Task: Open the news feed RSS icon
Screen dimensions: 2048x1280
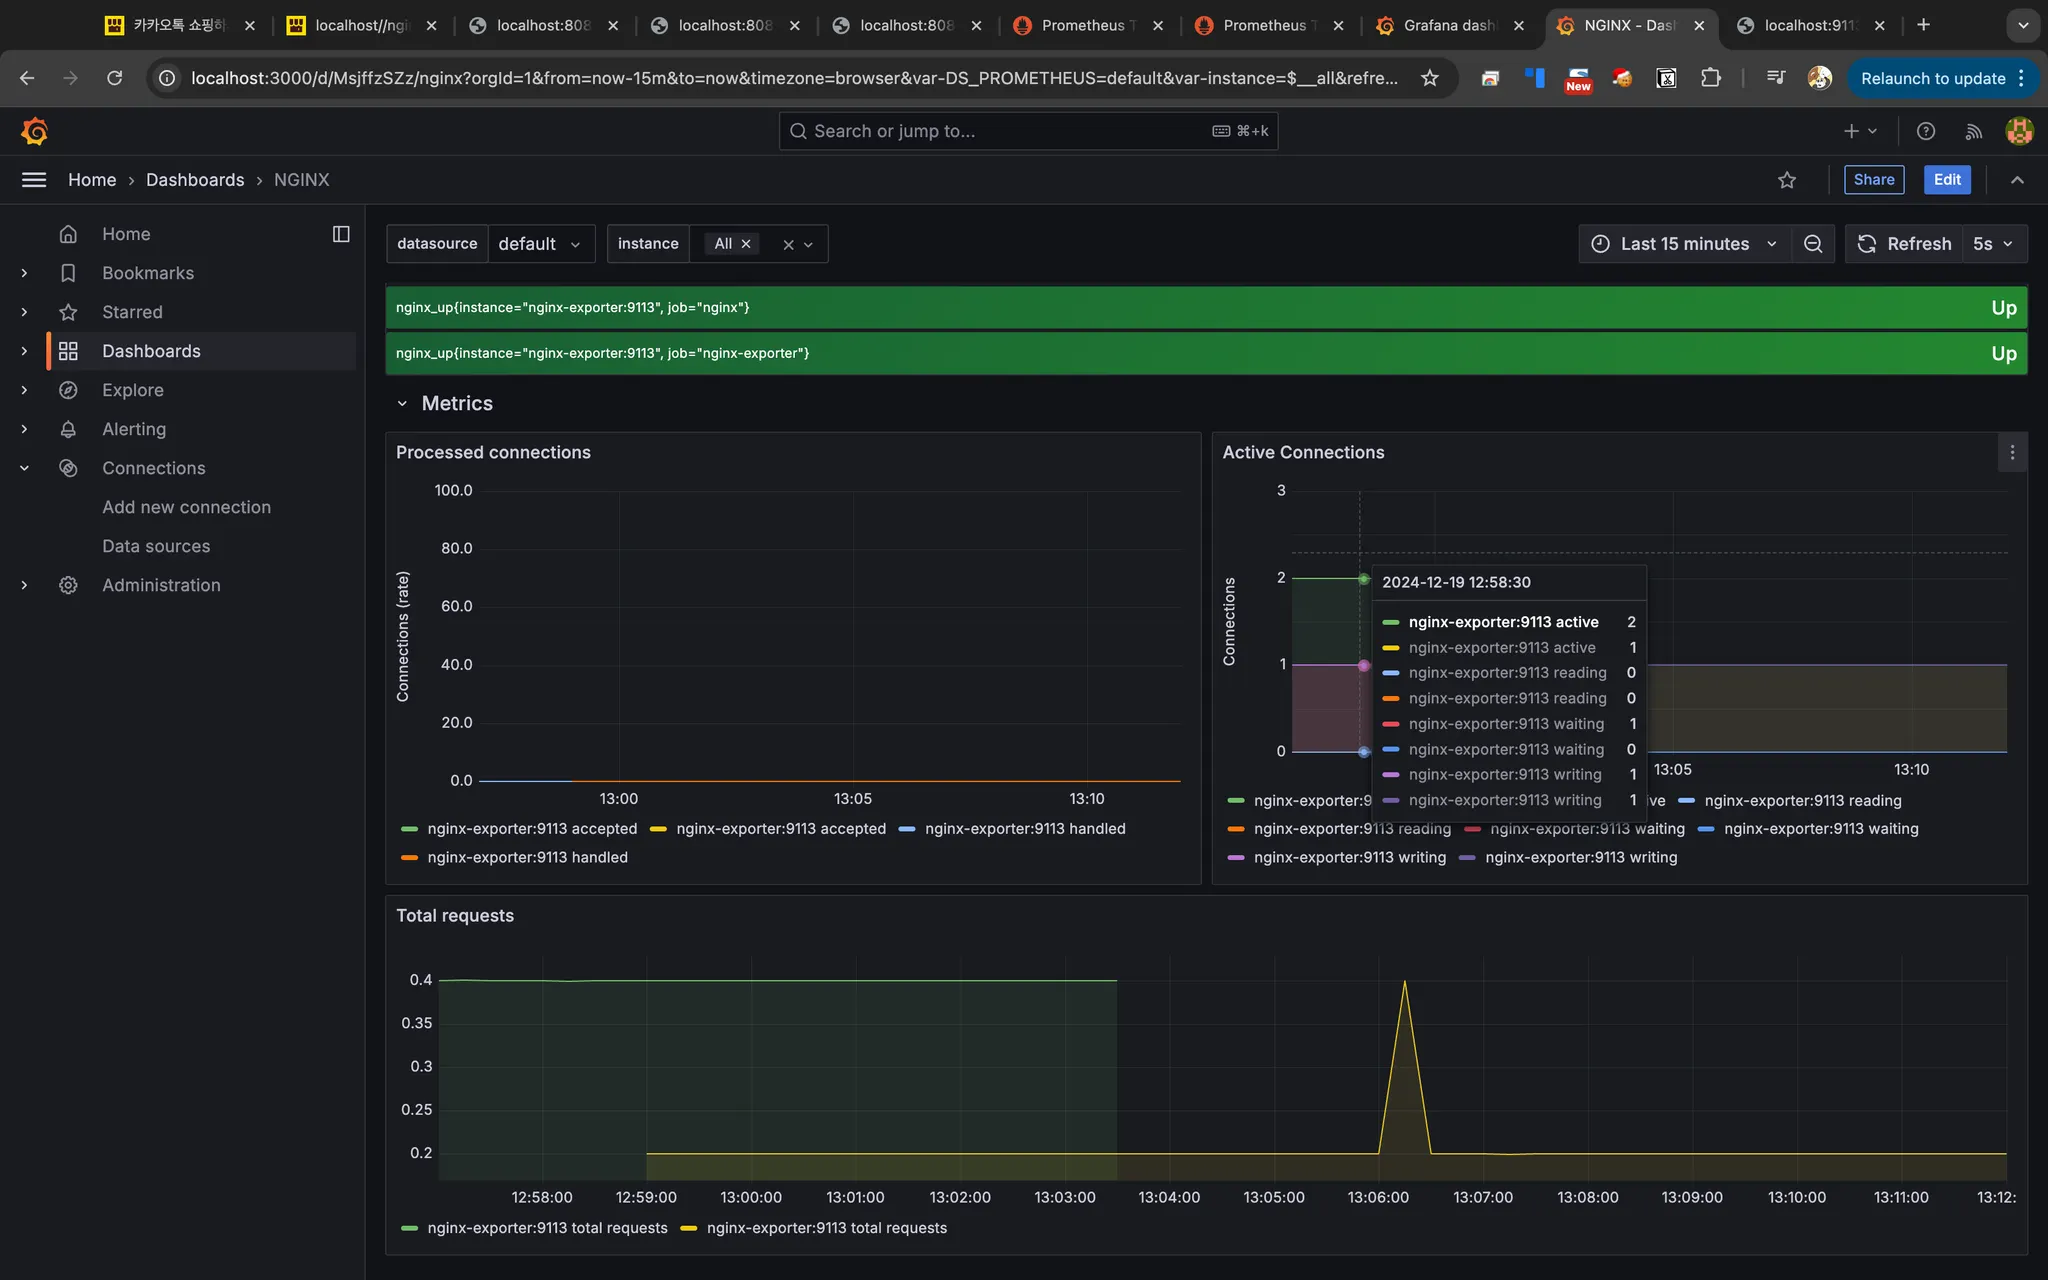Action: (x=1973, y=131)
